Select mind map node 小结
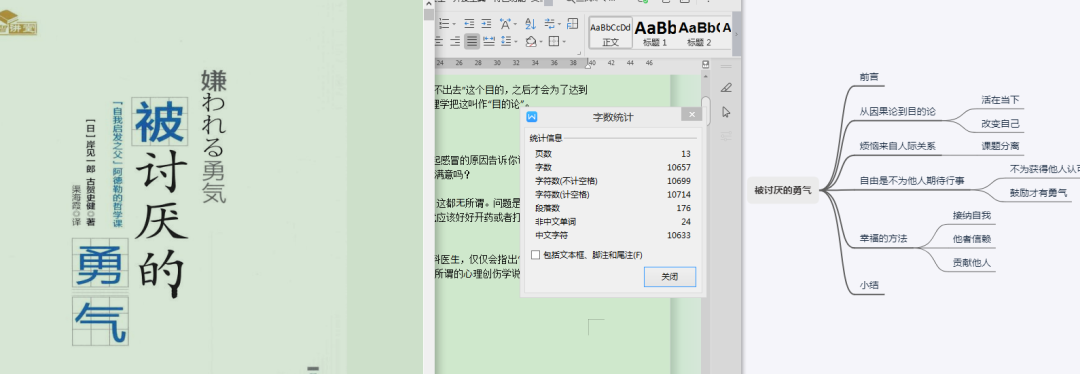Image resolution: width=1080 pixels, height=374 pixels. tap(869, 285)
